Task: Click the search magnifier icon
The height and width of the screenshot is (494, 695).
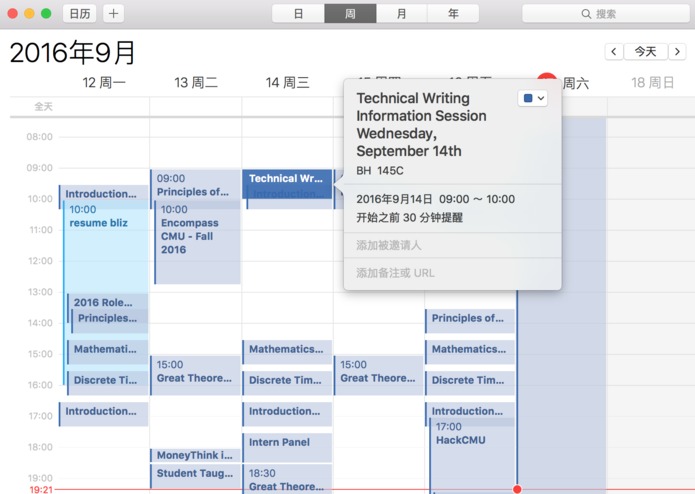Action: (x=586, y=14)
